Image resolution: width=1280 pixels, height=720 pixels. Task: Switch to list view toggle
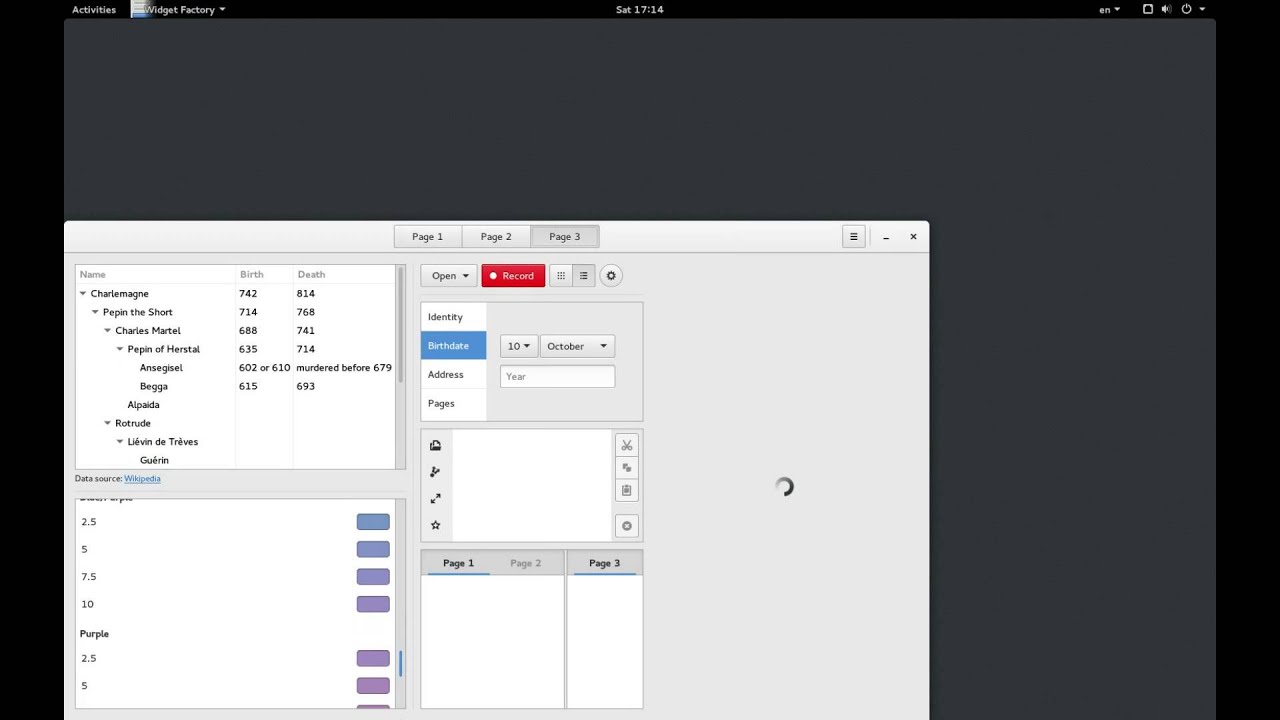(584, 276)
